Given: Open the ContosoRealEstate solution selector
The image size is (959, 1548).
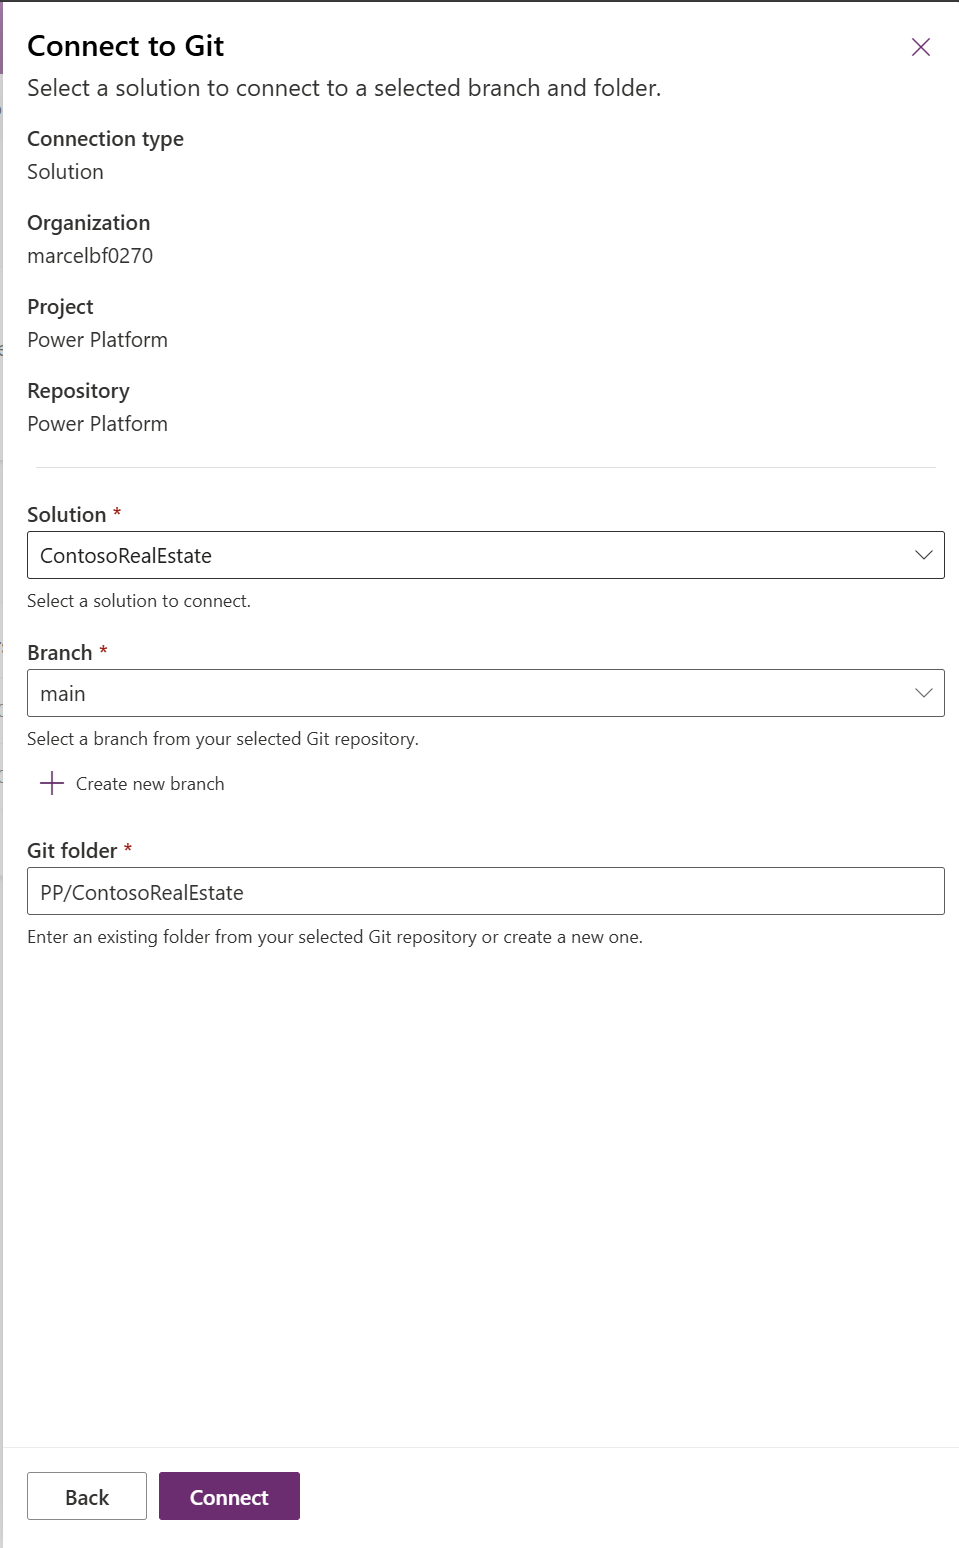Looking at the screenshot, I should tap(485, 554).
